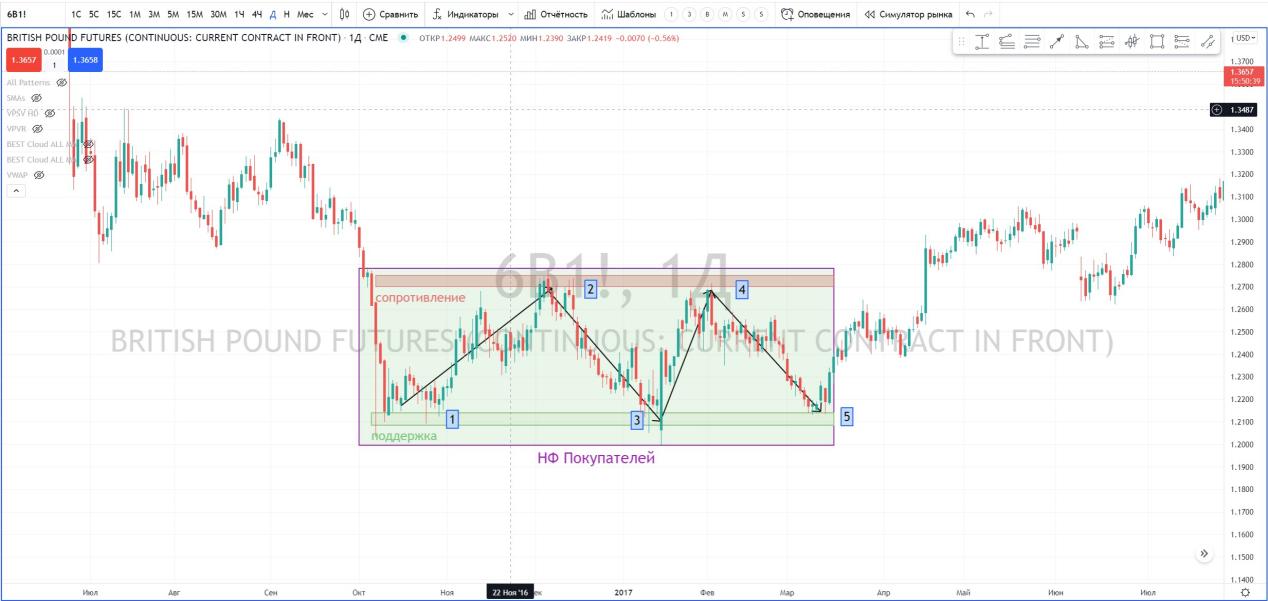The height and width of the screenshot is (601, 1268).
Task: Expand the timeframe dropdown after Мес
Action: point(324,15)
